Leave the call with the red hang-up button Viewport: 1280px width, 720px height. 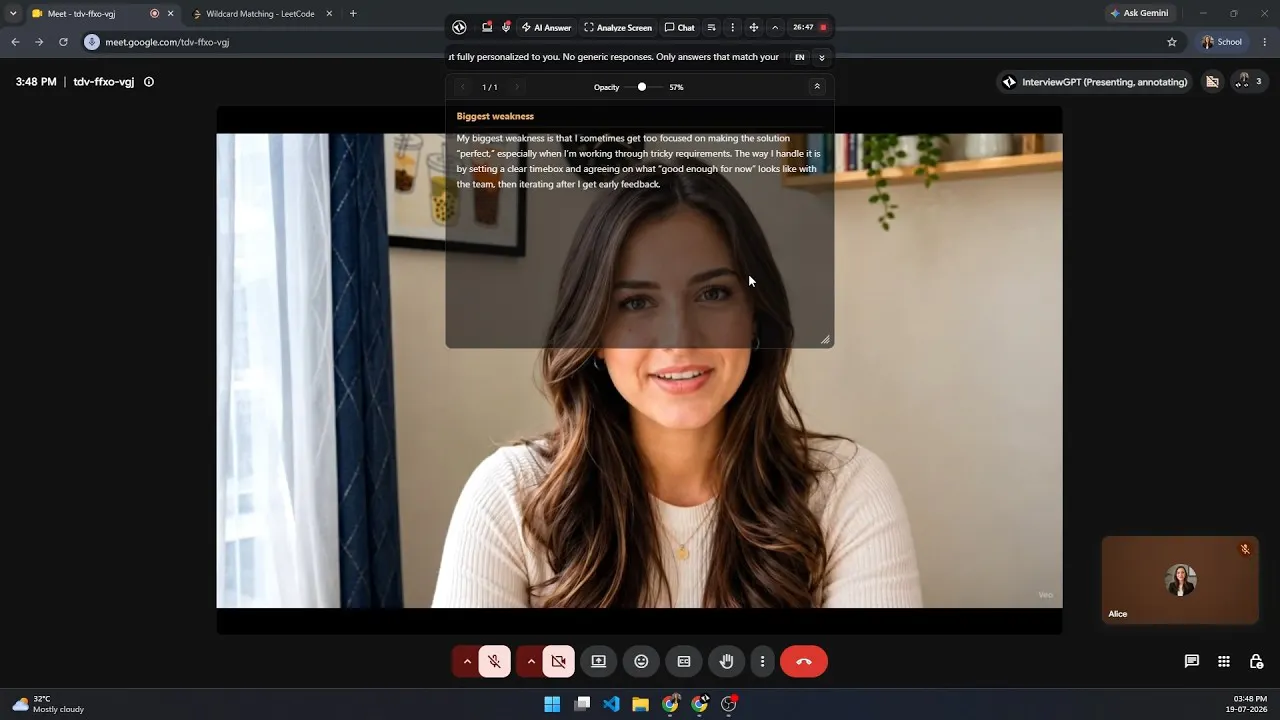click(804, 661)
